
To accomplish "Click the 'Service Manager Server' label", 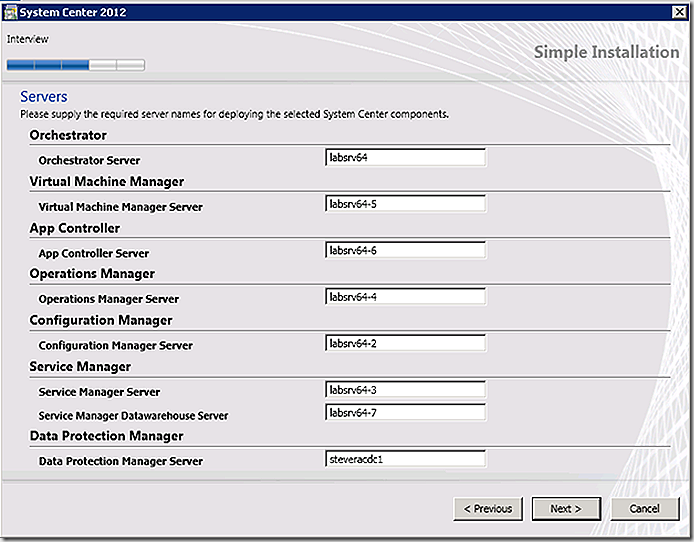I will point(99,392).
